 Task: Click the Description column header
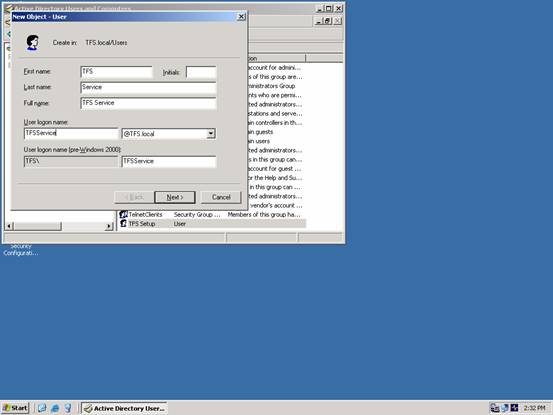277,58
